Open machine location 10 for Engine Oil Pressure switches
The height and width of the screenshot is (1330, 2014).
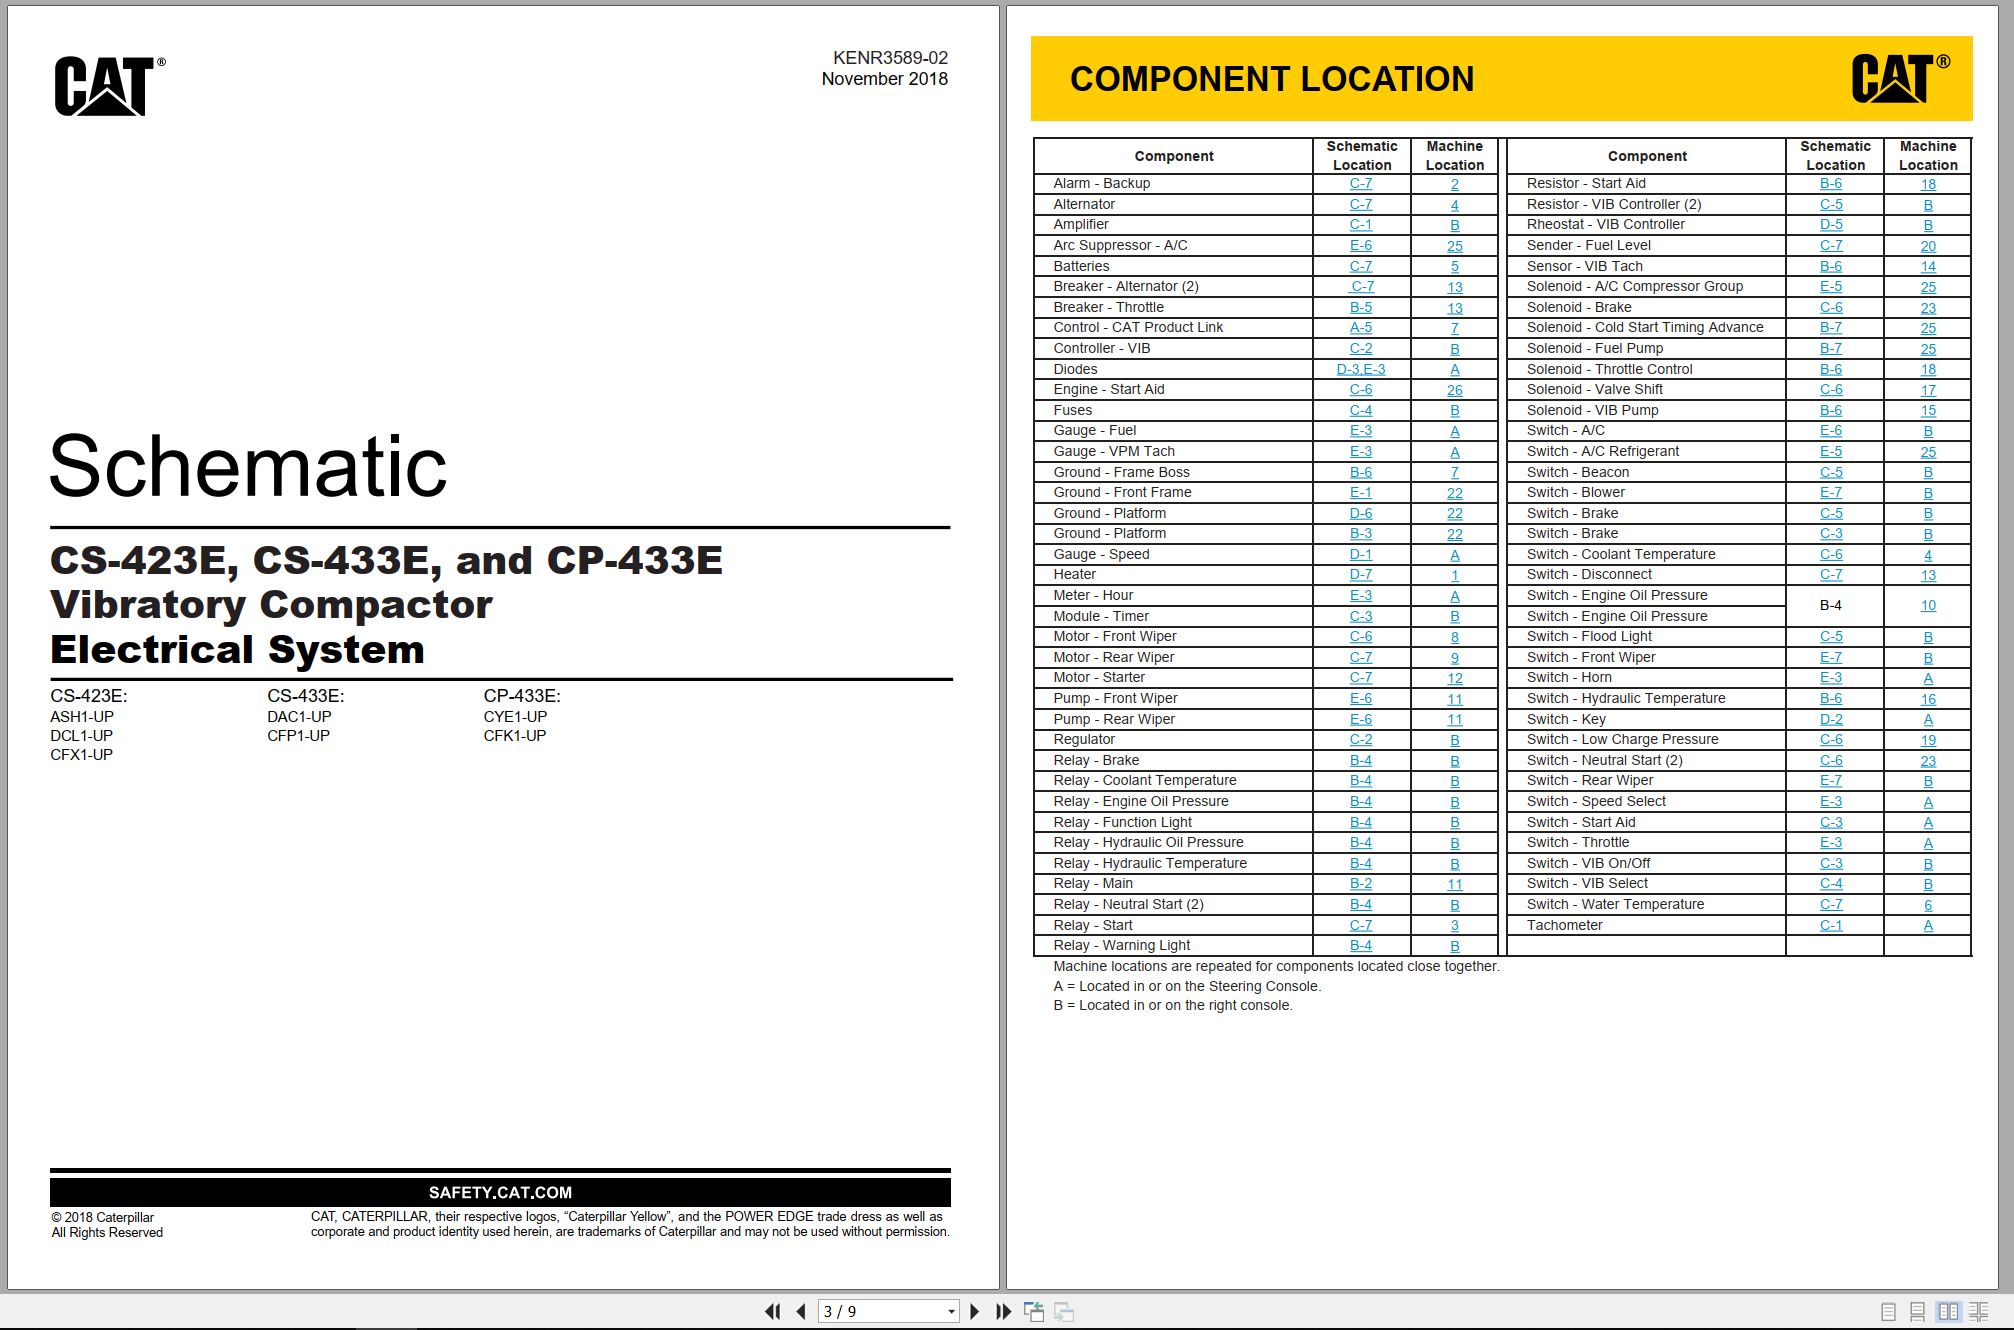pyautogui.click(x=1927, y=606)
